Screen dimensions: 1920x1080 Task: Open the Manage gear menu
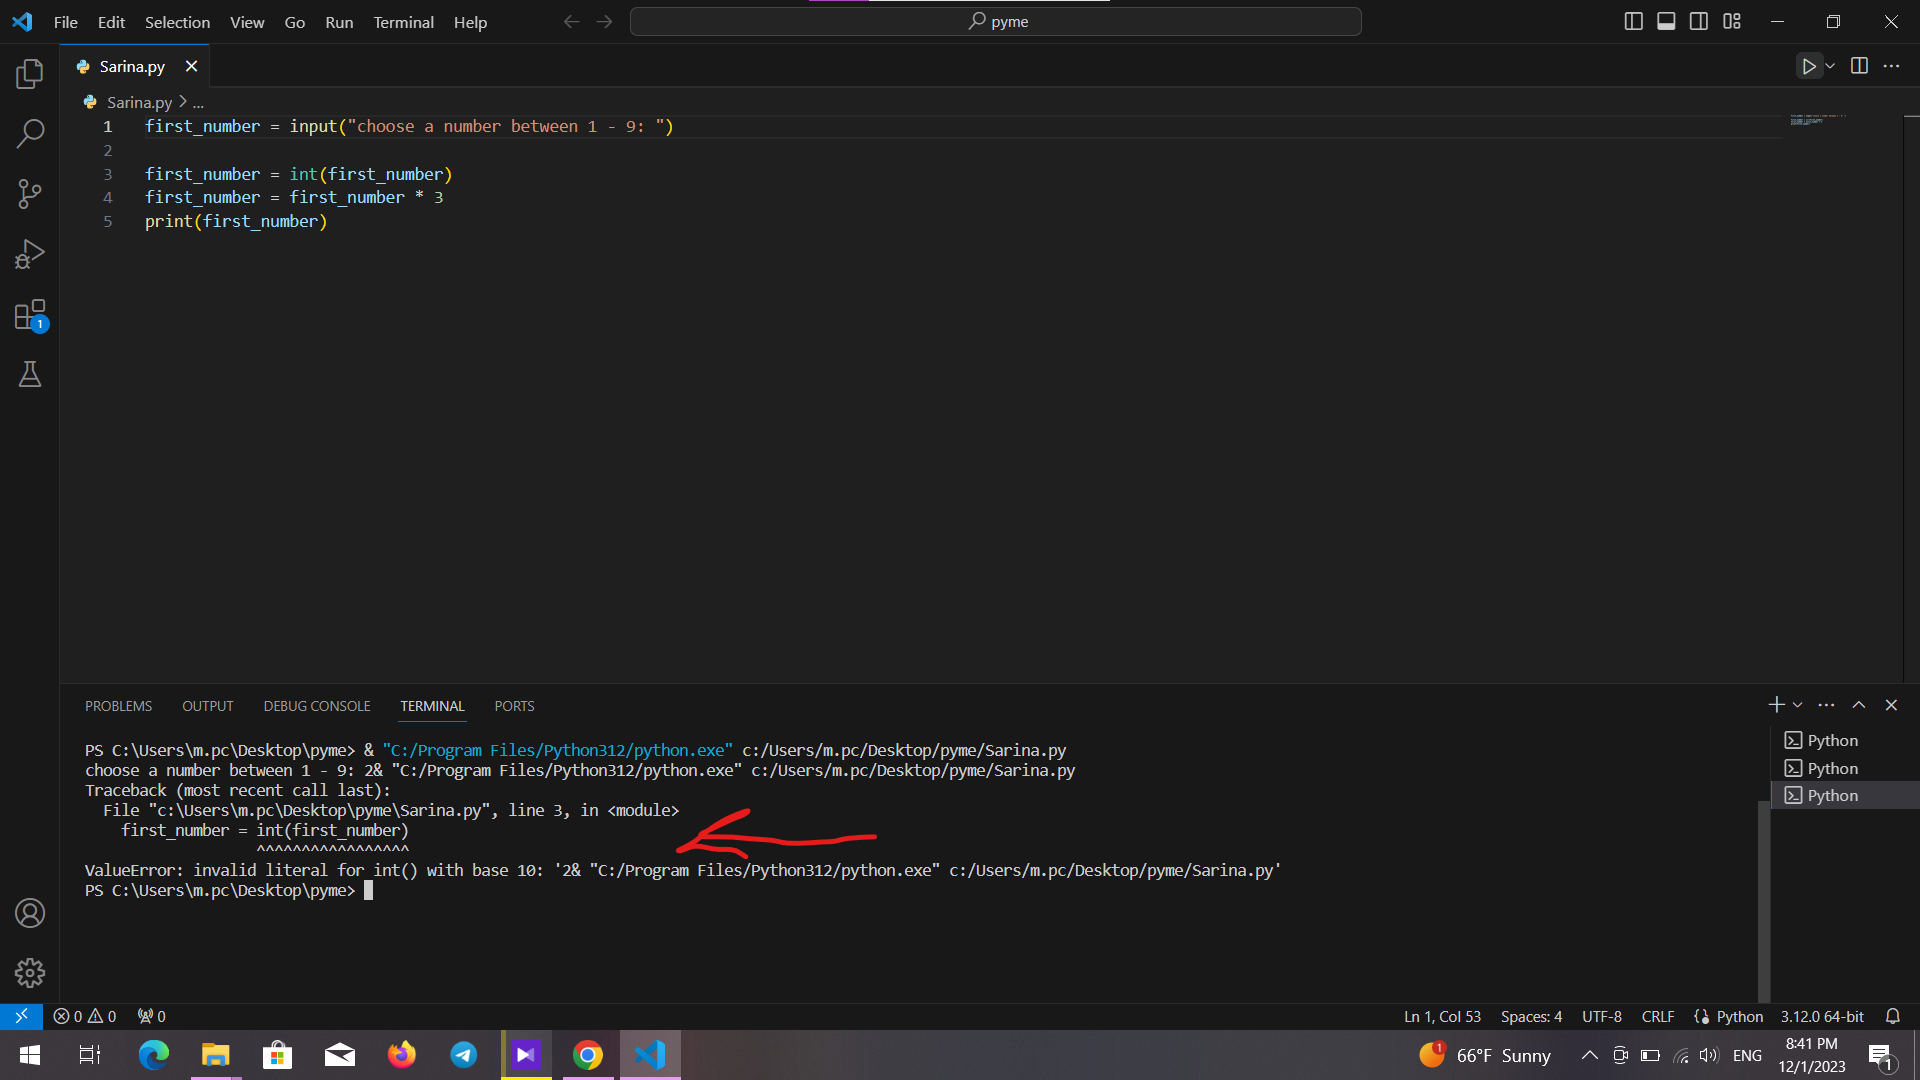tap(30, 973)
